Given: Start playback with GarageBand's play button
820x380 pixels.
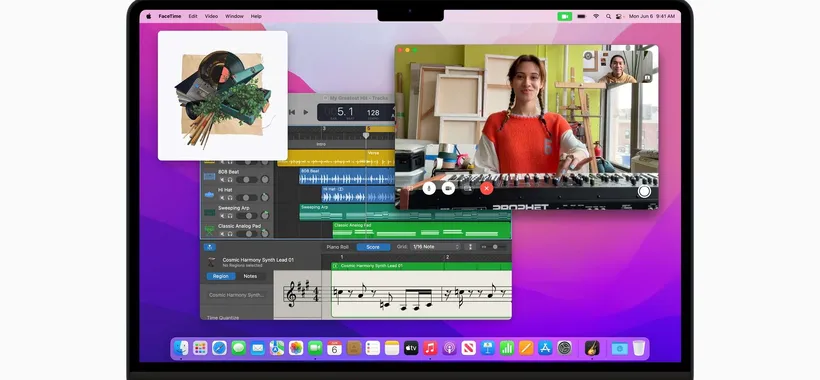Looking at the screenshot, I should click(x=306, y=112).
